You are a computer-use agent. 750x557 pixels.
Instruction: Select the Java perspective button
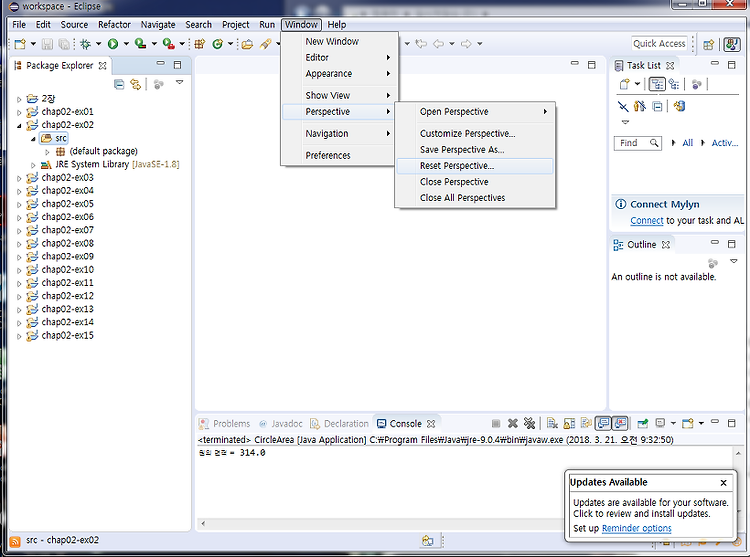[x=731, y=44]
